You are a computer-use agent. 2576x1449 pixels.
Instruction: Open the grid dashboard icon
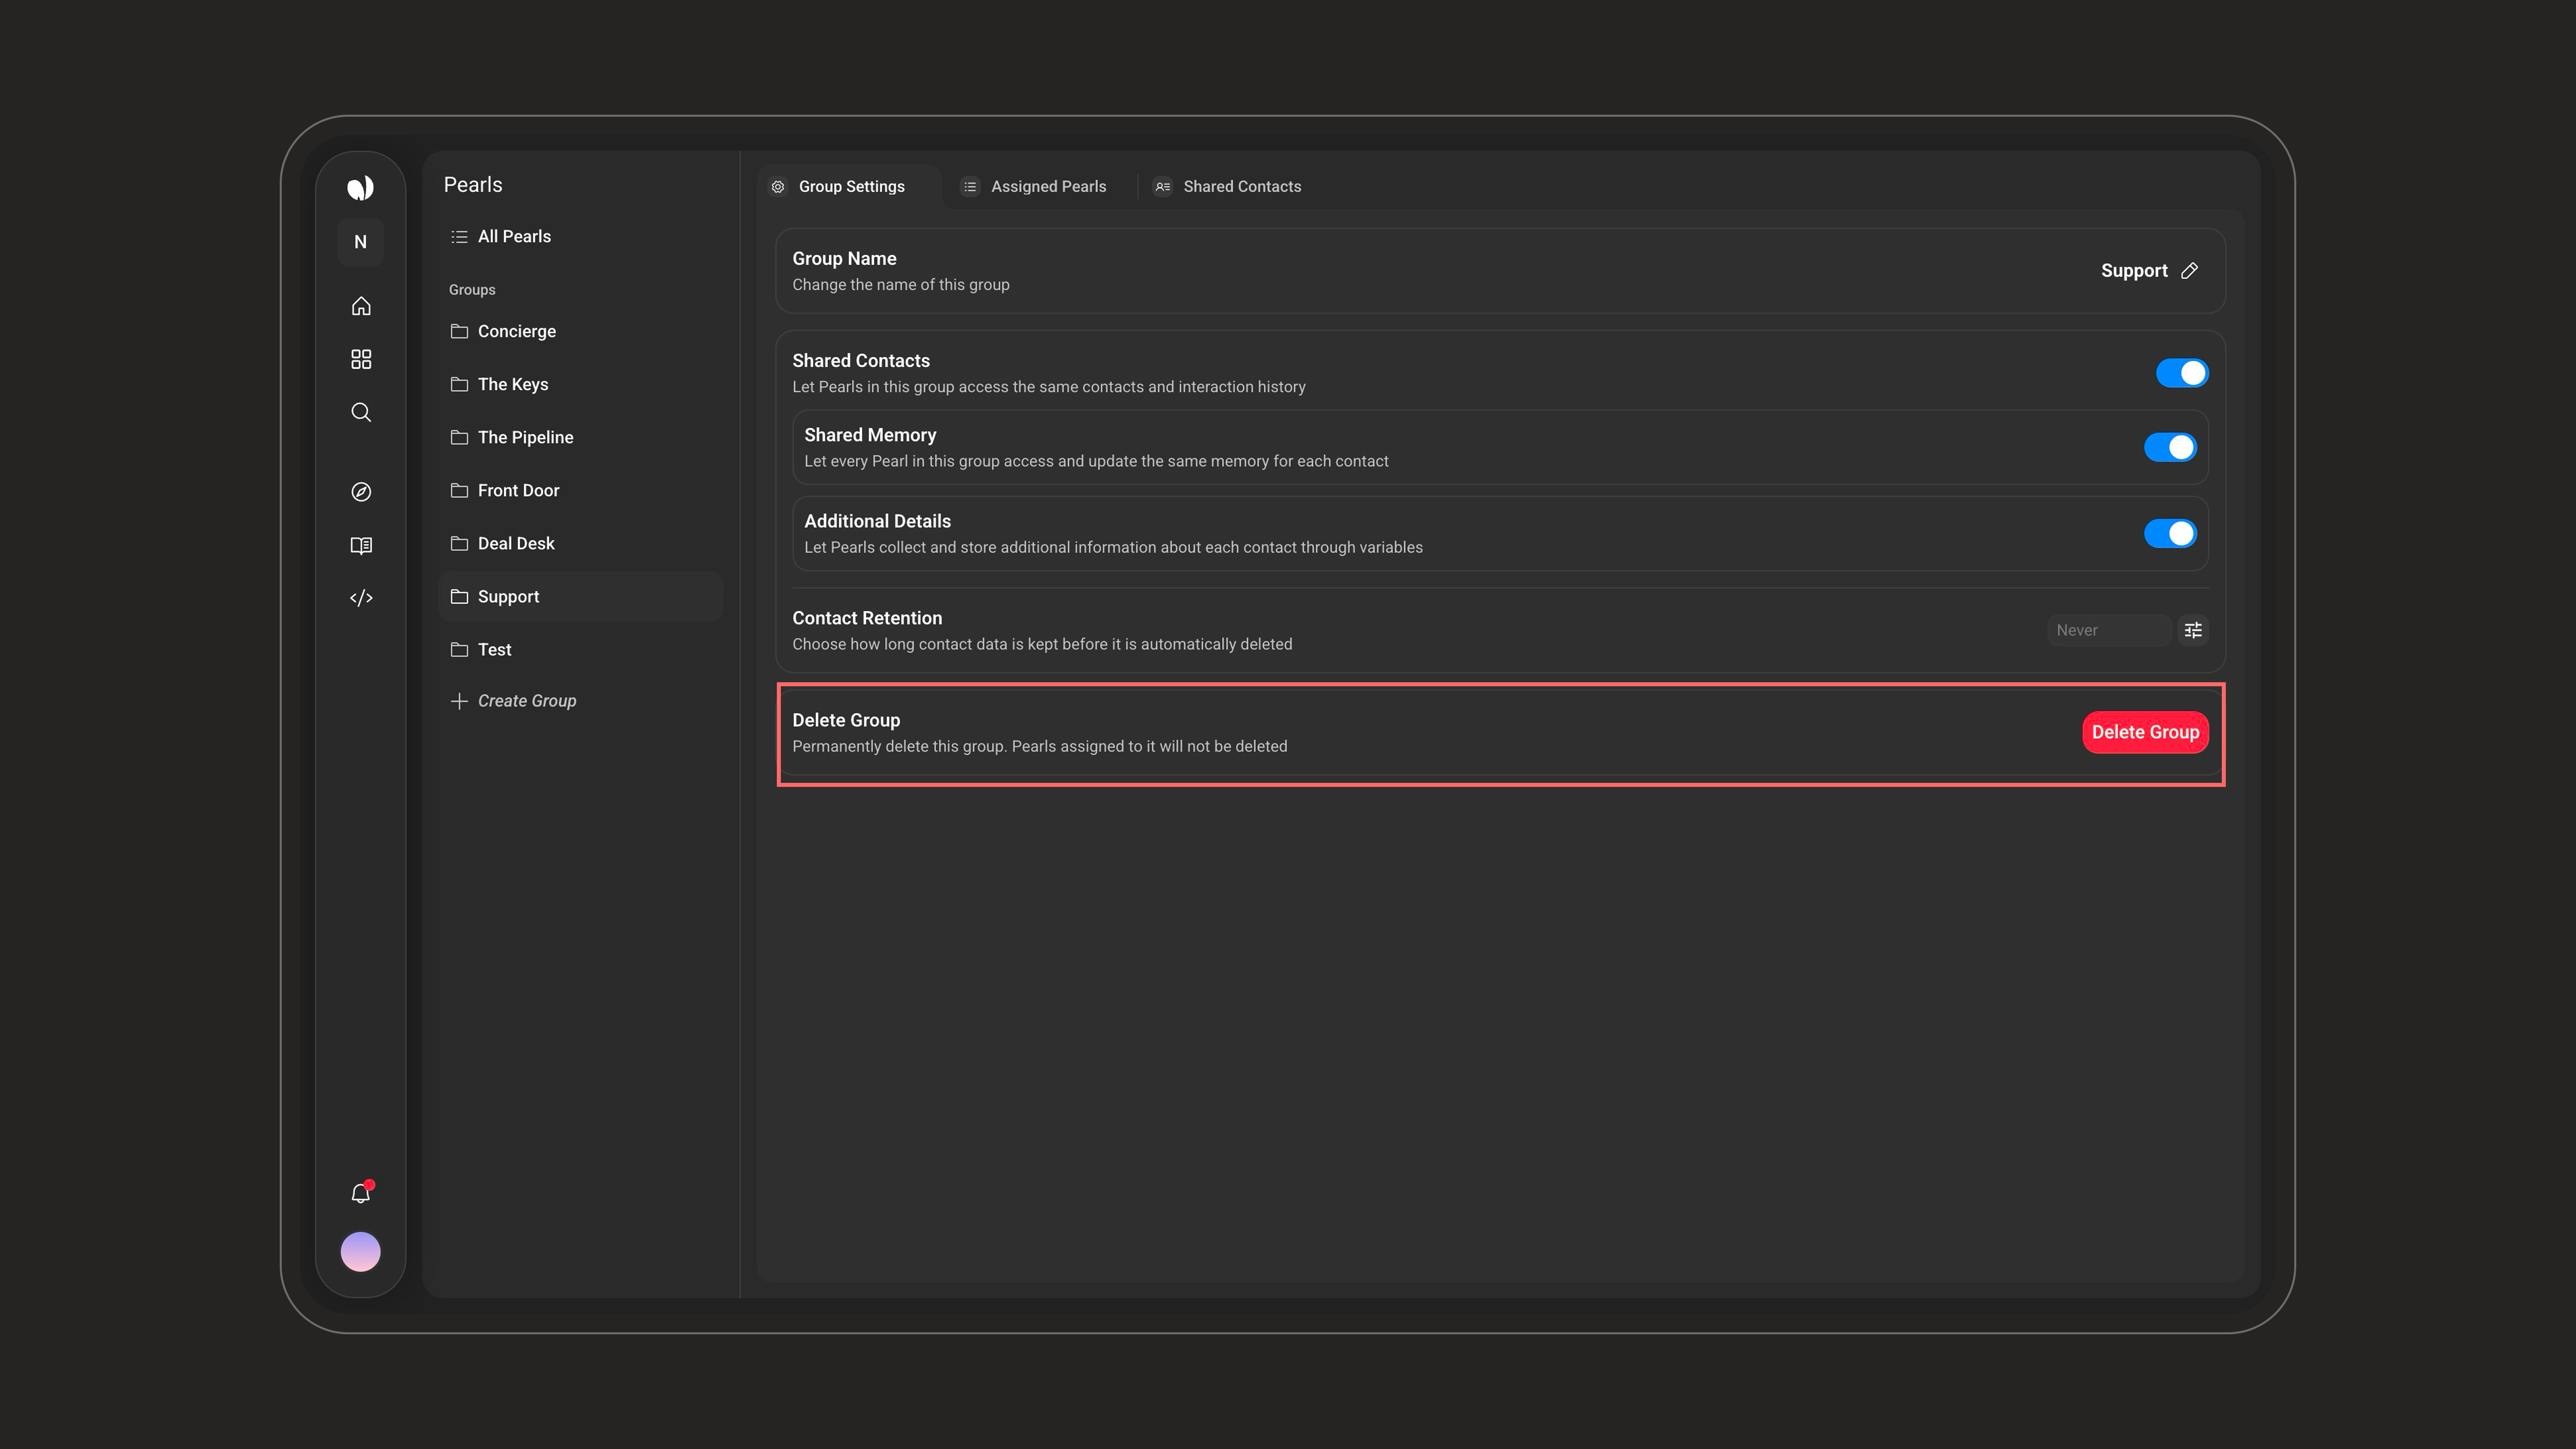361,359
